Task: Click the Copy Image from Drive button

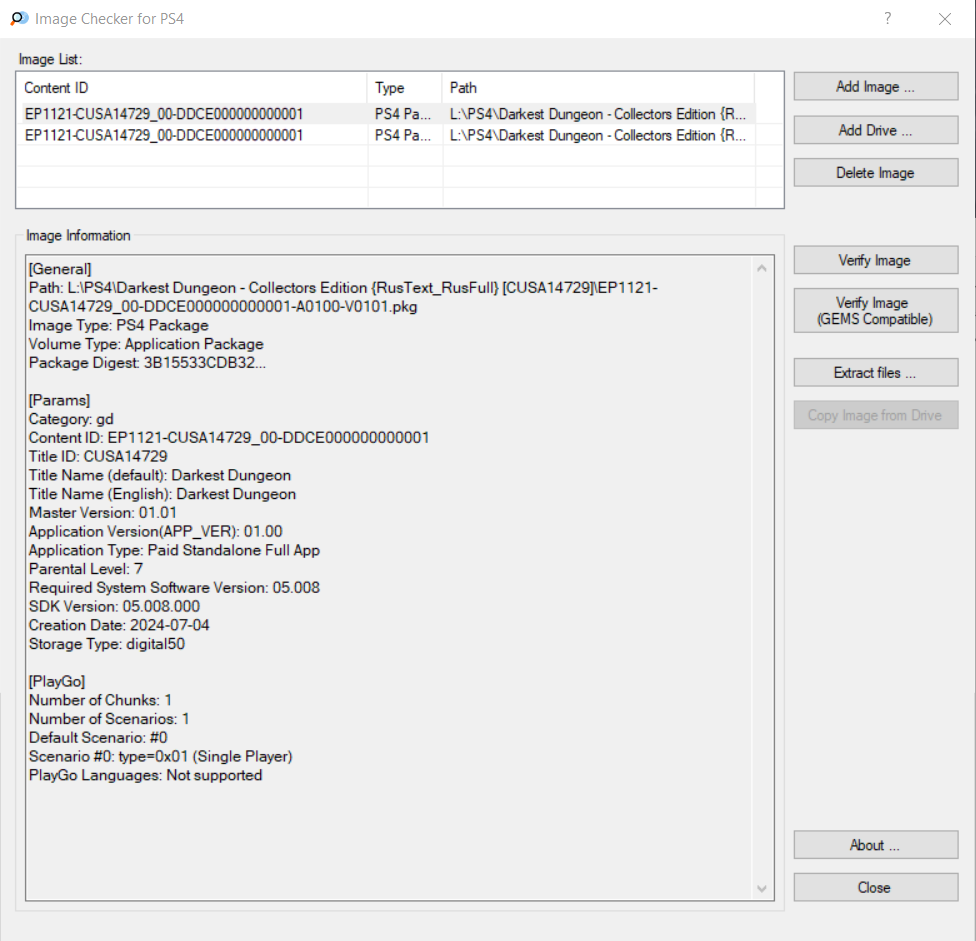Action: [875, 415]
